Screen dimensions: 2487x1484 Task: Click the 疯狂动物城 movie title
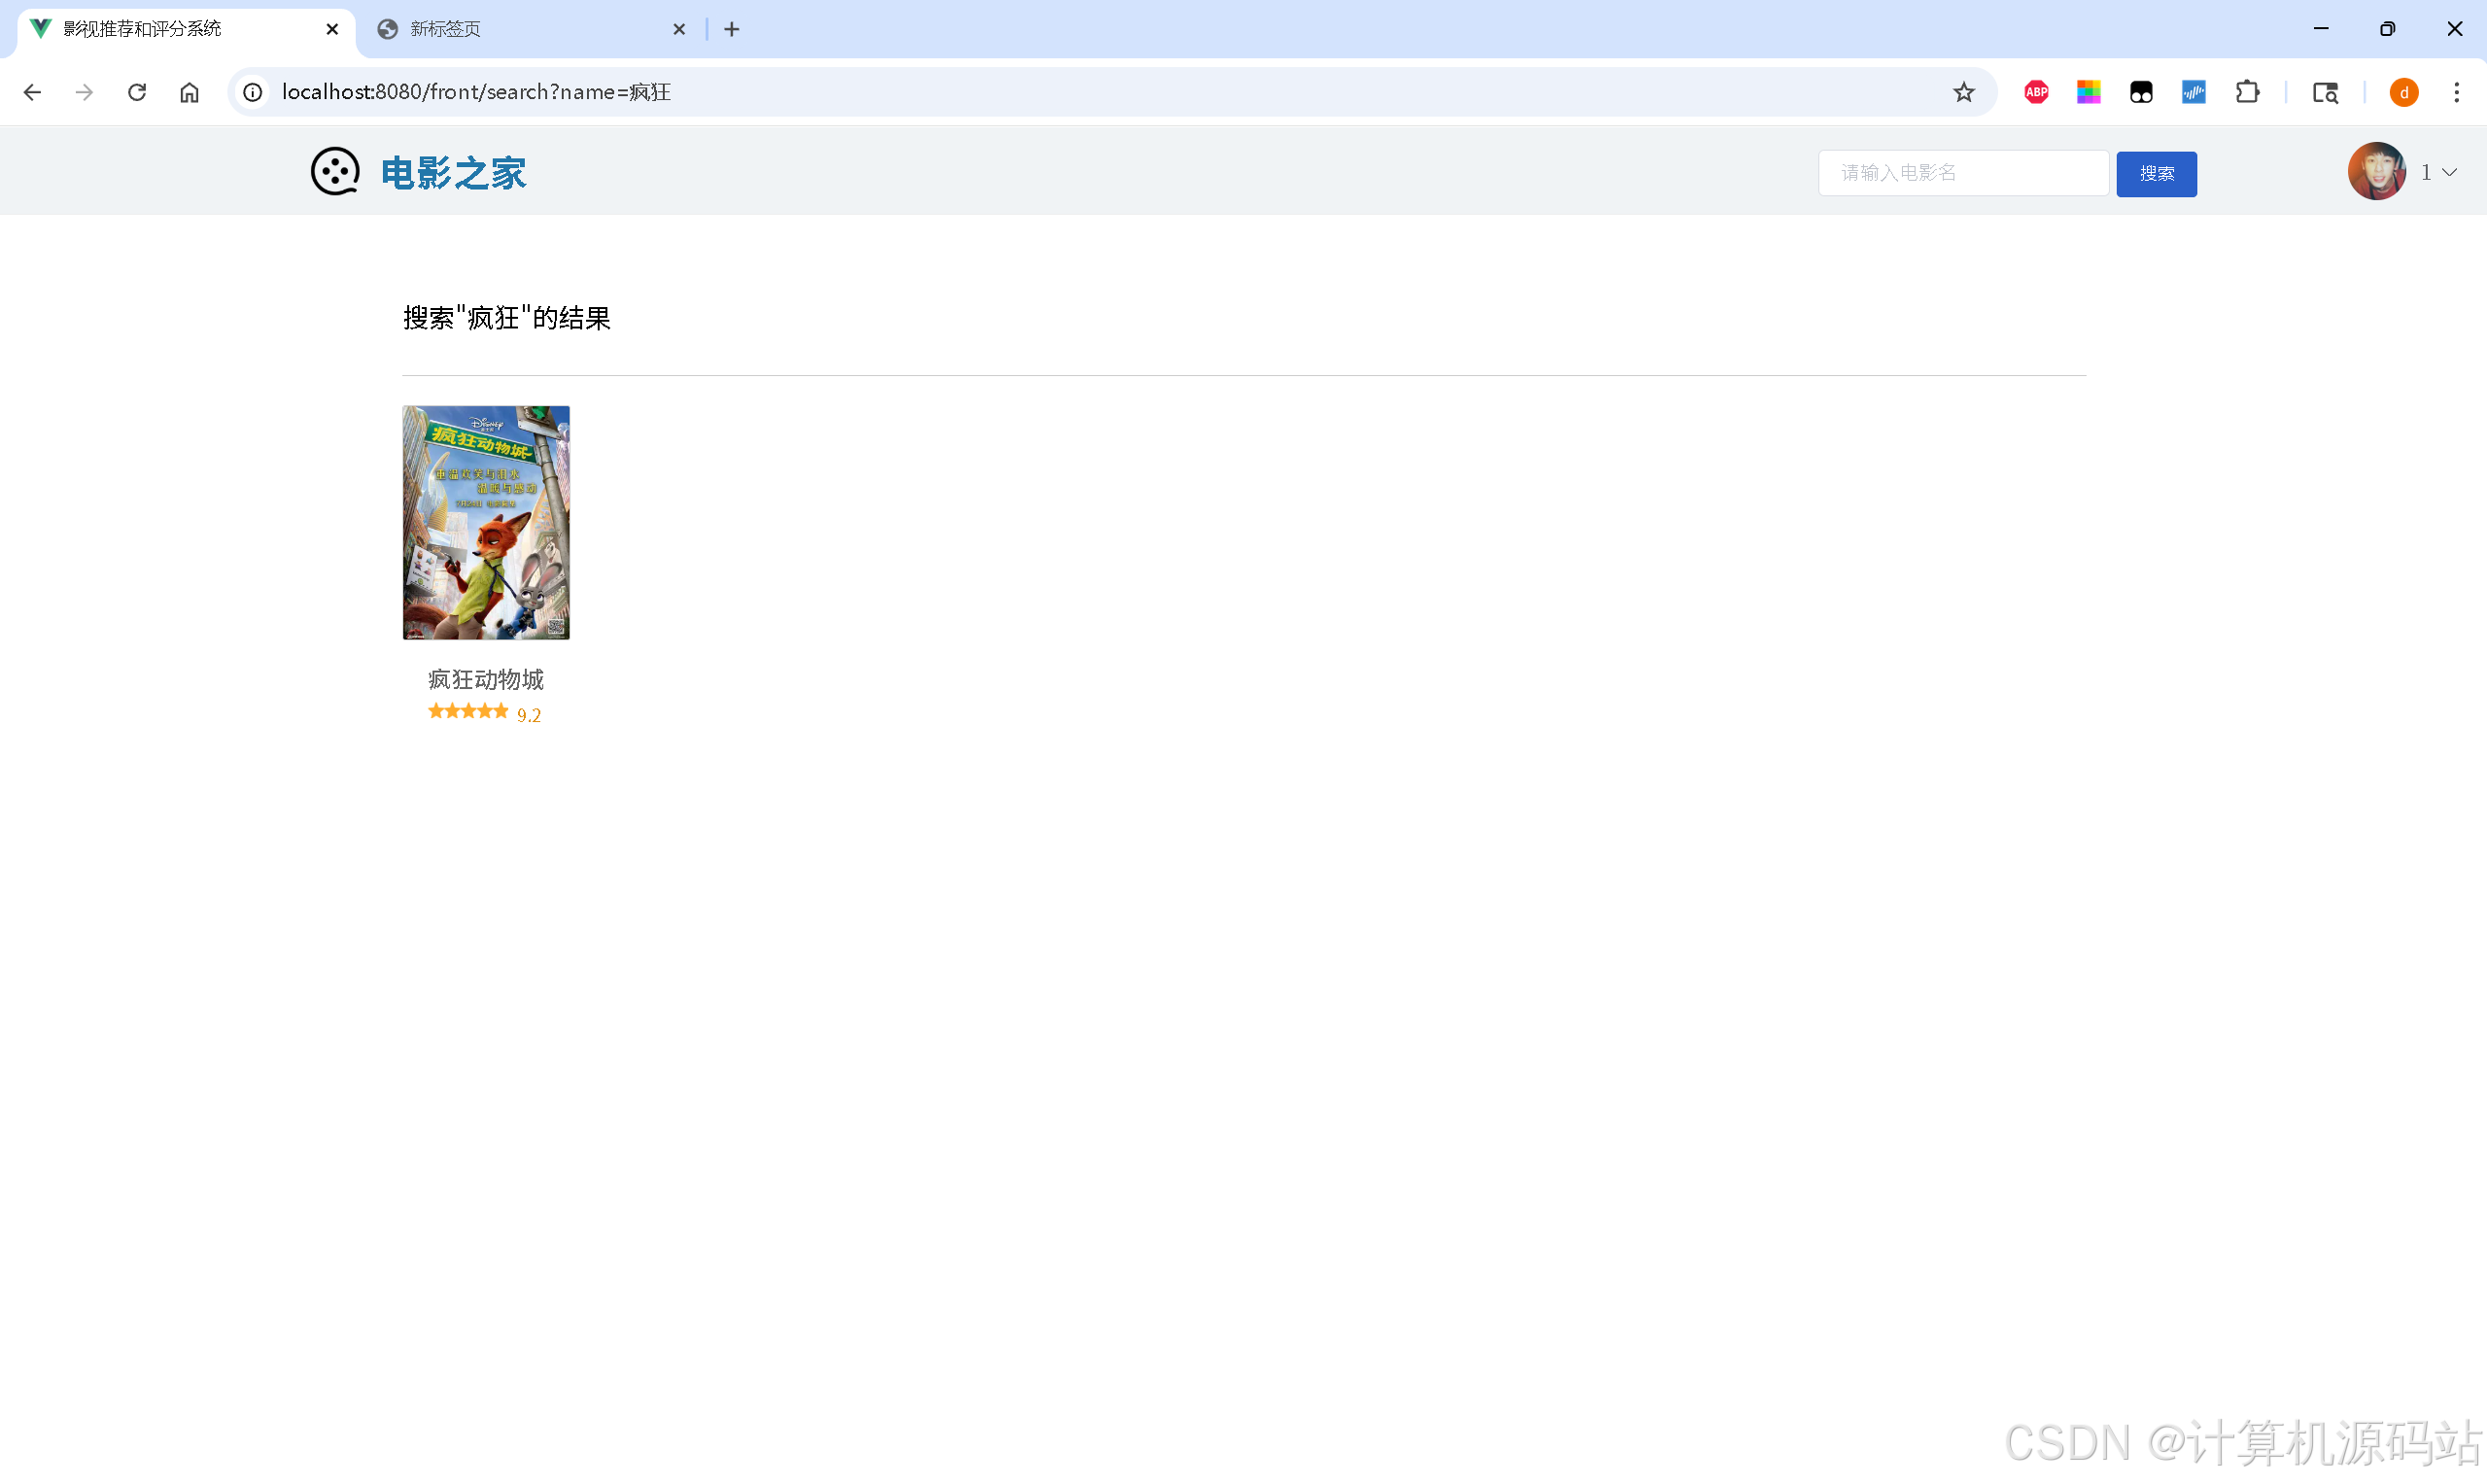tap(486, 680)
